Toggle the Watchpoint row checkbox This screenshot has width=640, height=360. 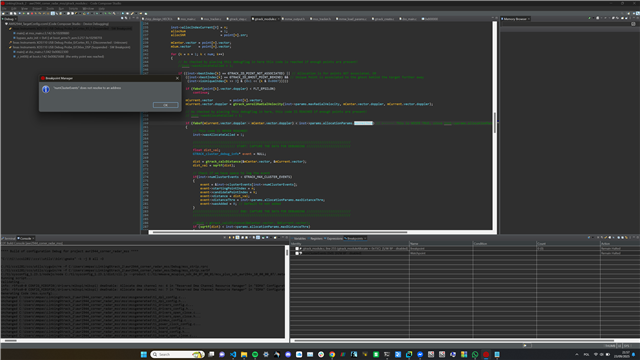[297, 253]
